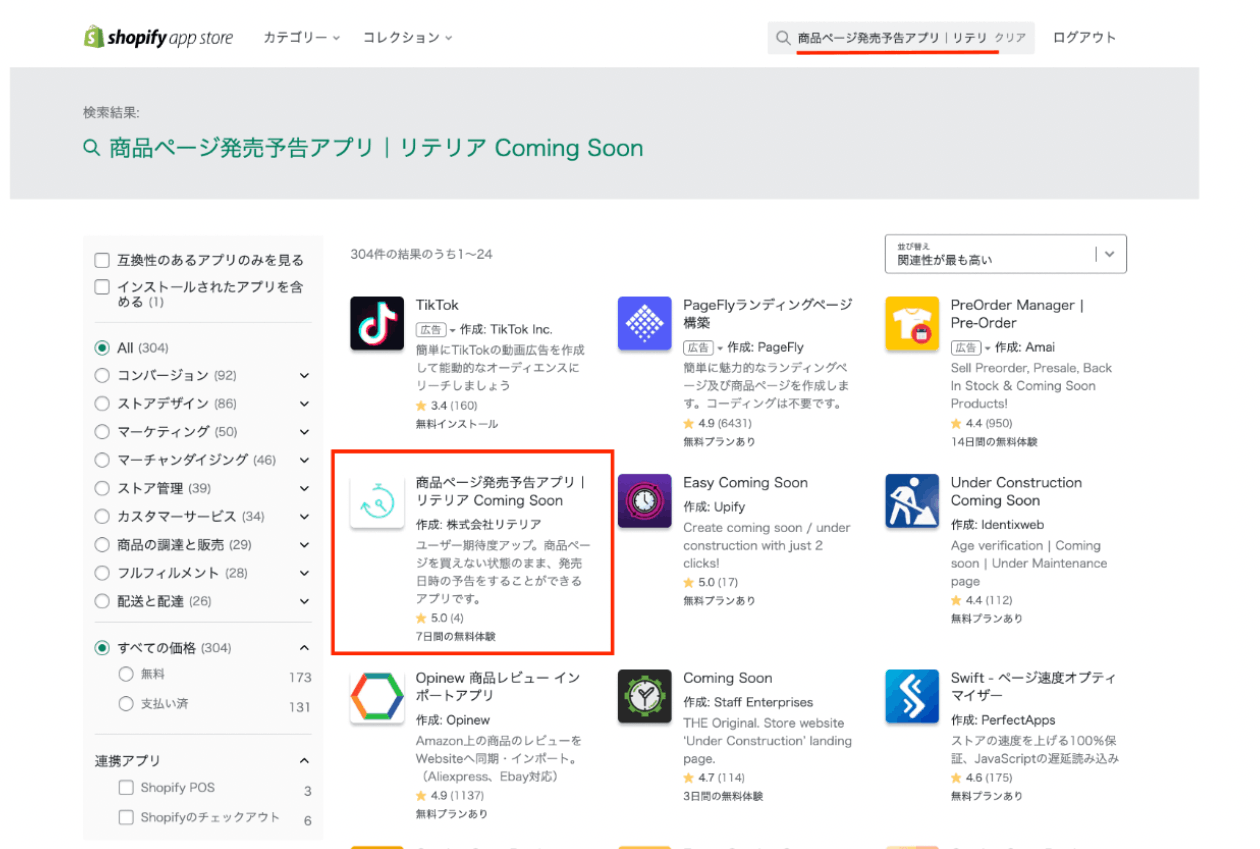Open the Swift page speed app icon
This screenshot has width=1260, height=849.
(x=911, y=696)
